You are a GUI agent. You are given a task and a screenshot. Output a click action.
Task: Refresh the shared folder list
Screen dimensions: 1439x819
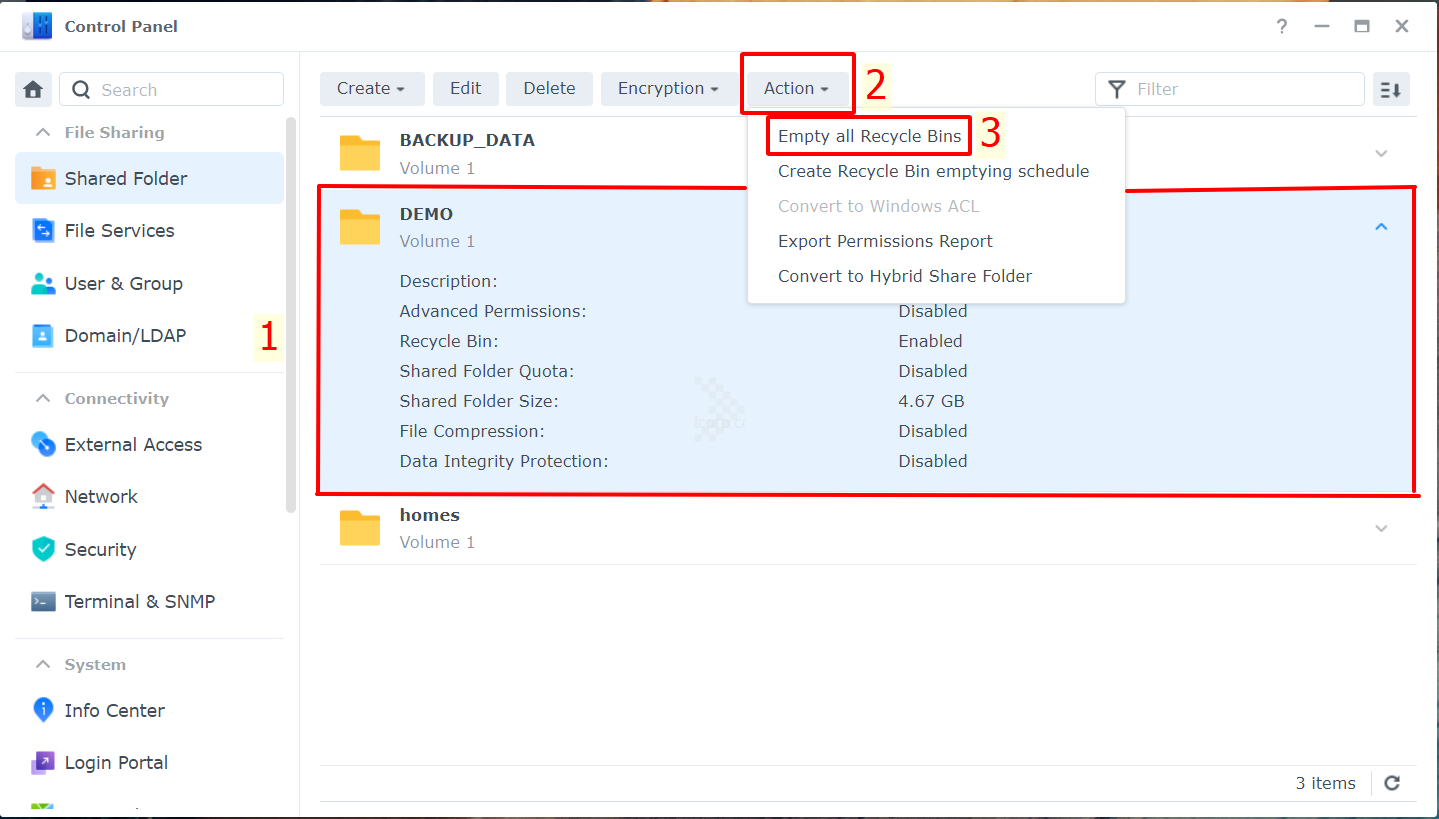pyautogui.click(x=1392, y=783)
